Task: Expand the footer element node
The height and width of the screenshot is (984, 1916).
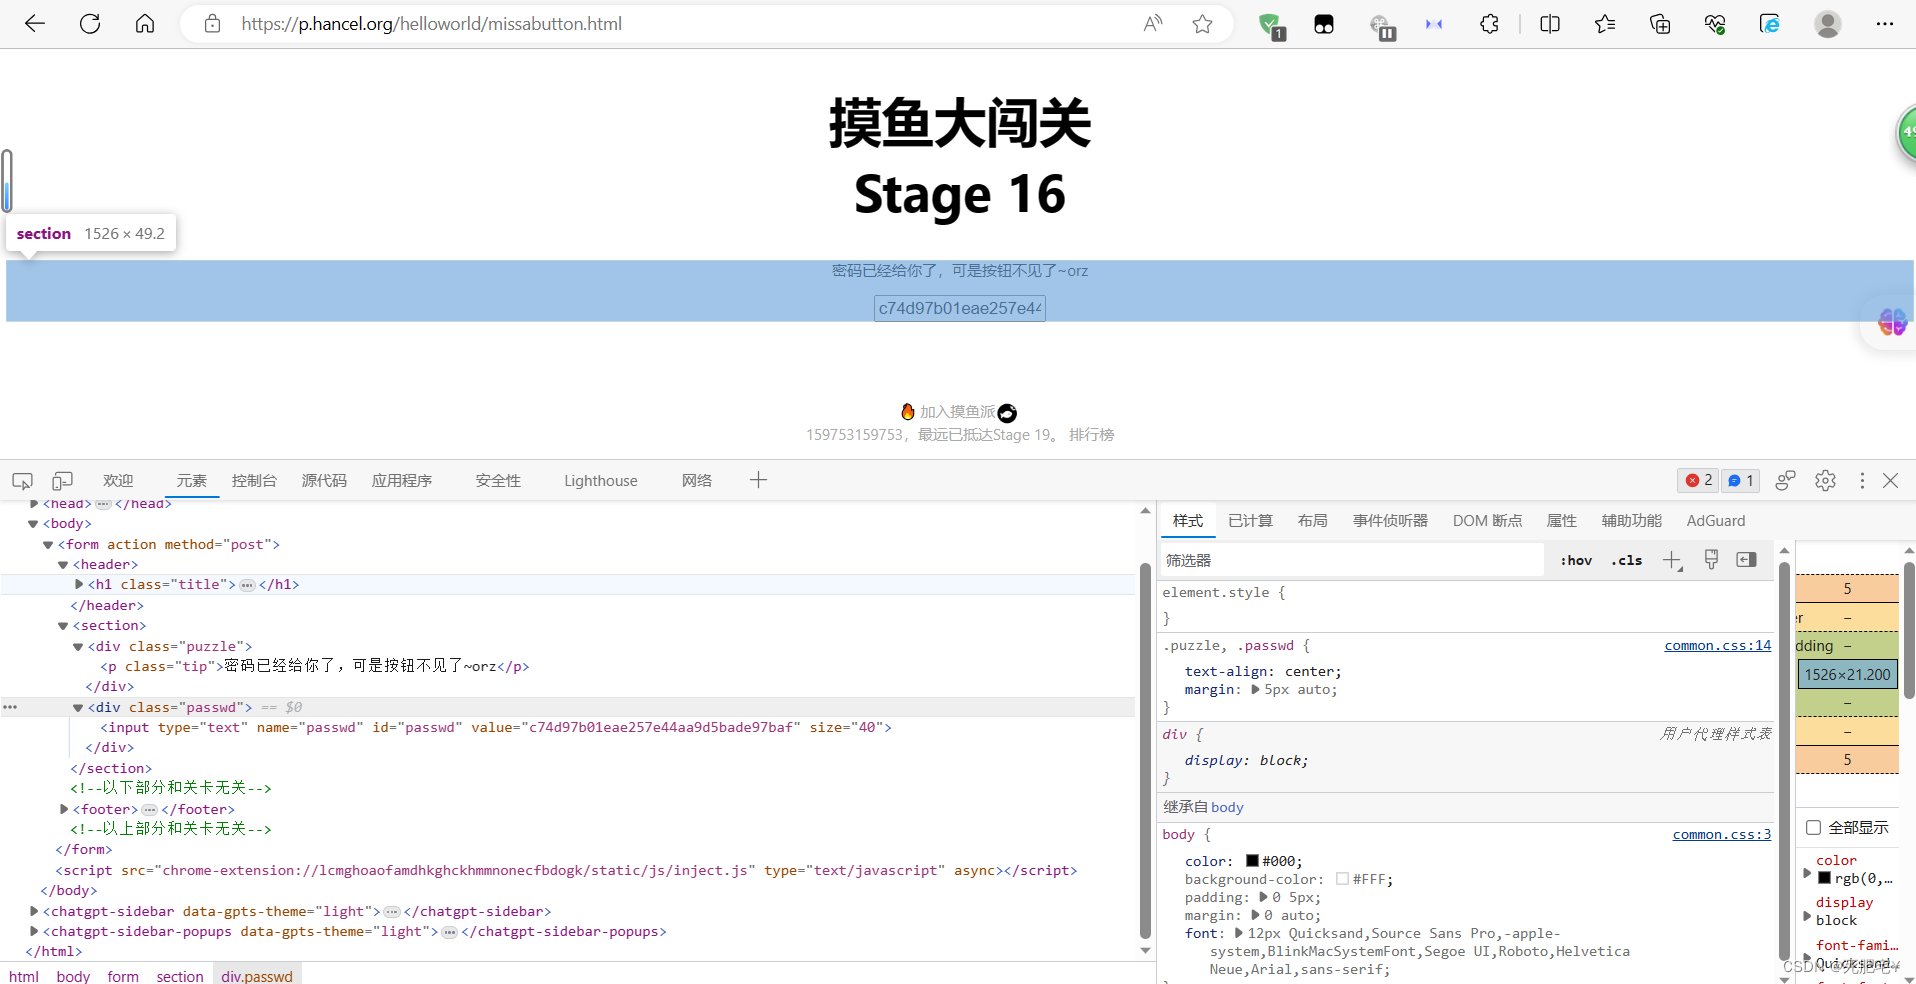Action: tap(64, 810)
